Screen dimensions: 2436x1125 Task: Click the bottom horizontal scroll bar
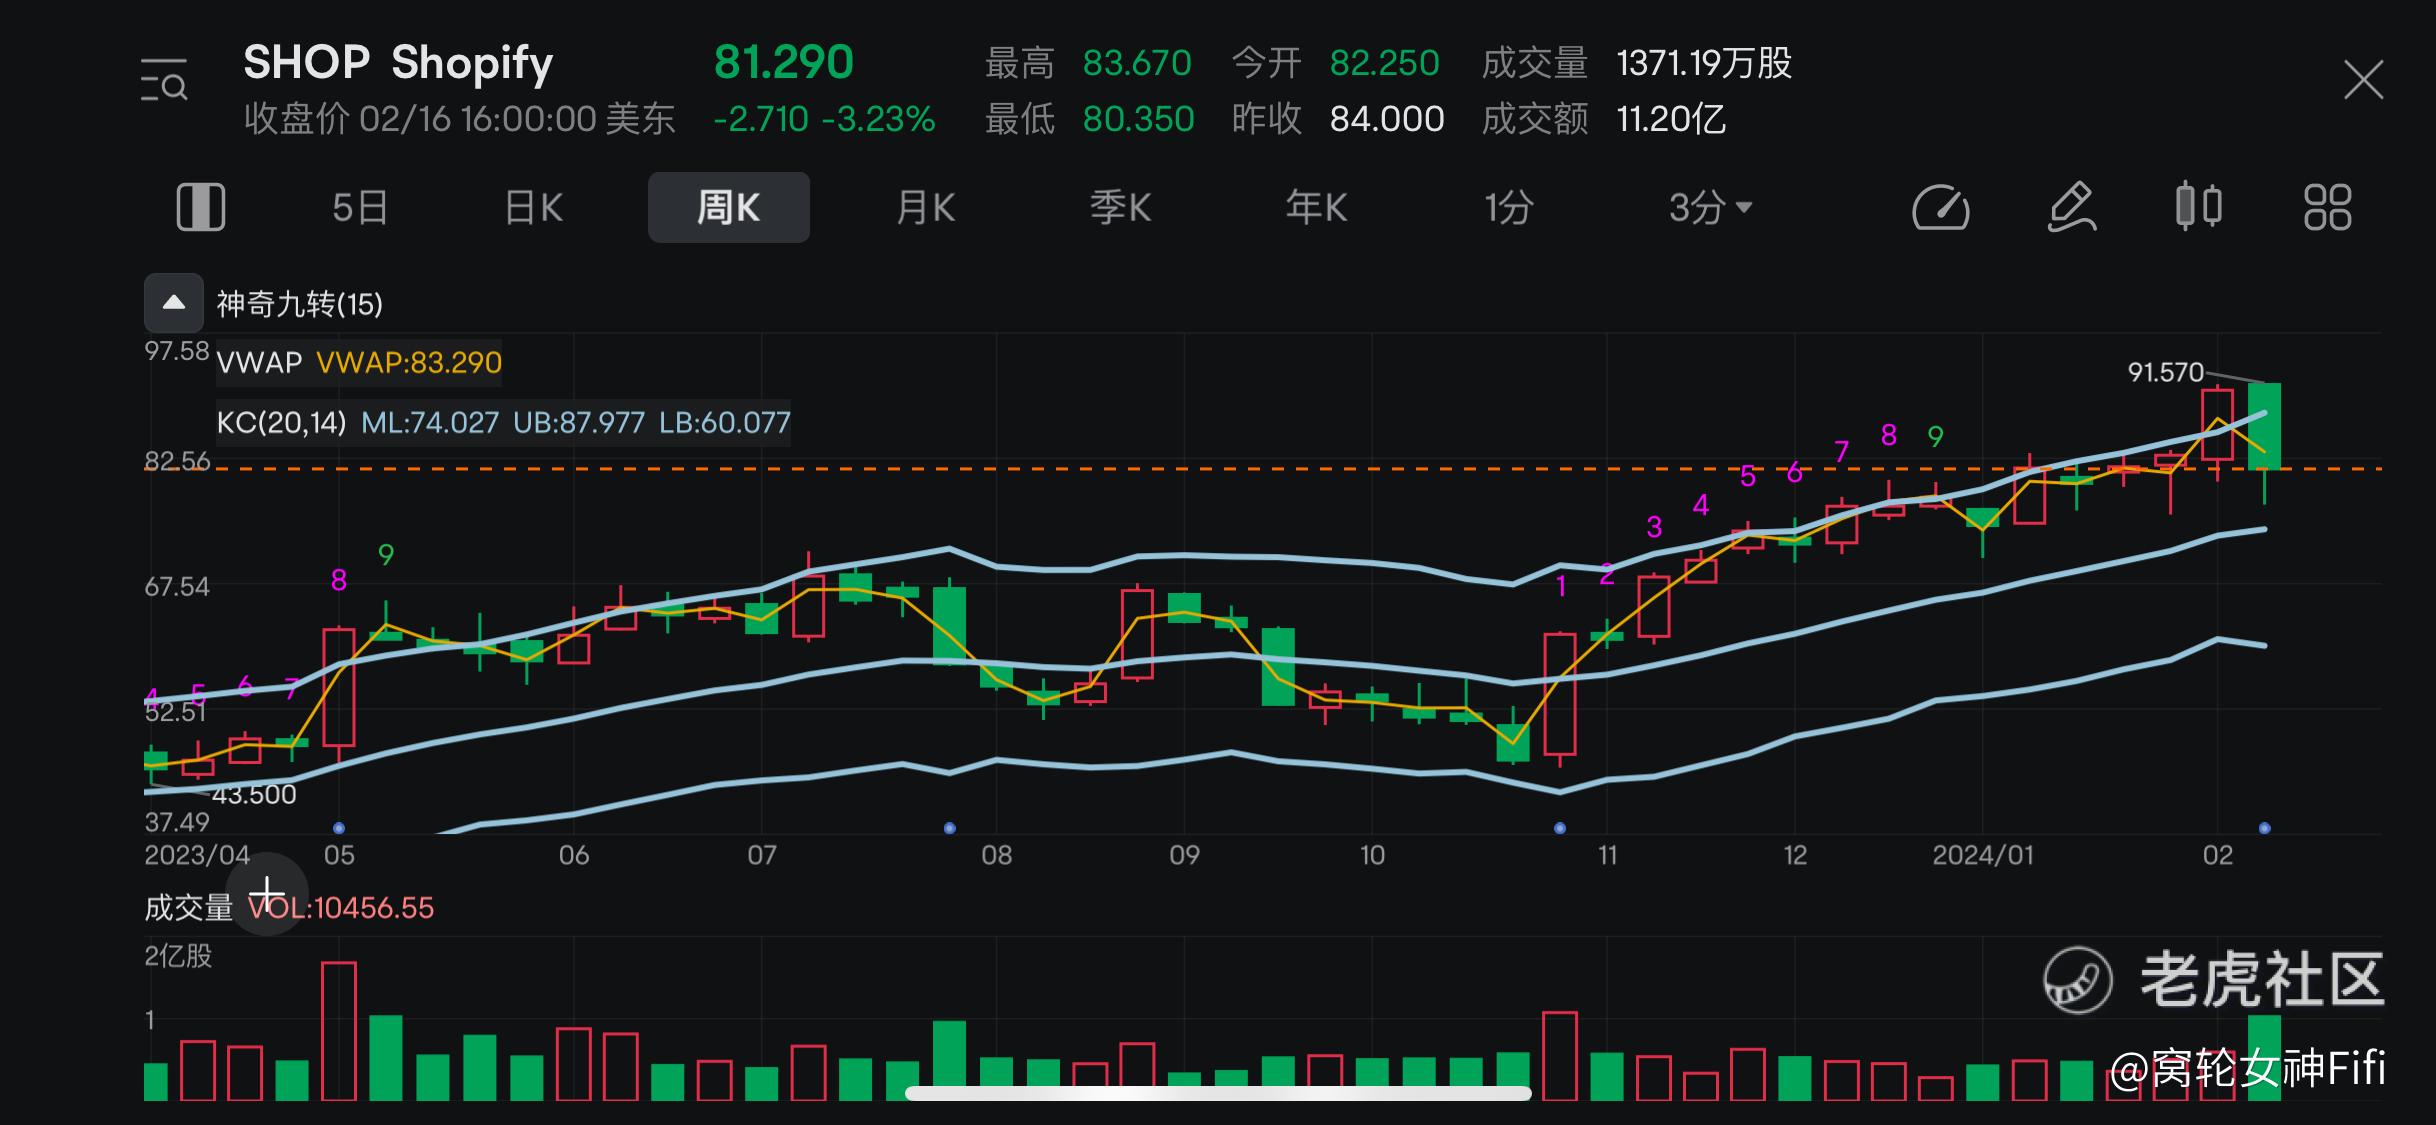pos(1218,1093)
